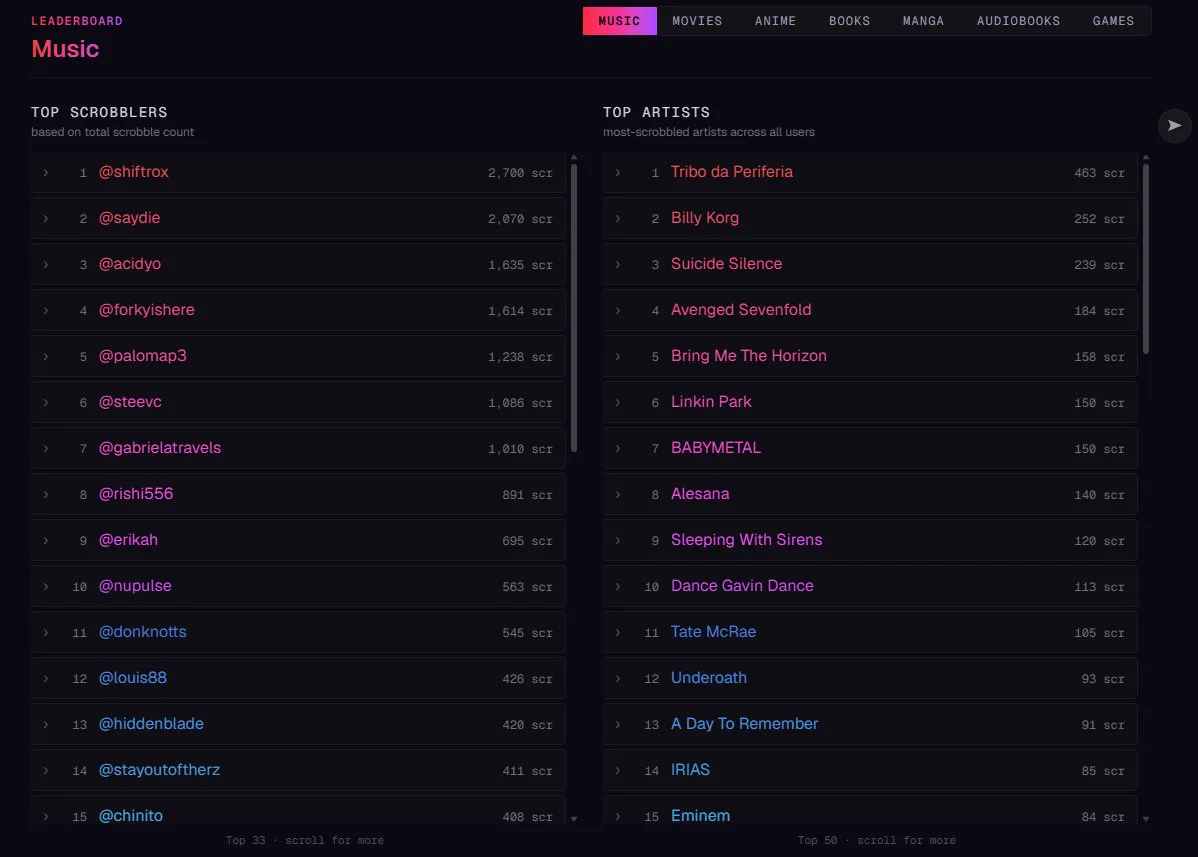Viewport: 1198px width, 857px height.
Task: Expand the Tate McRae row chevron
Action: click(x=617, y=632)
